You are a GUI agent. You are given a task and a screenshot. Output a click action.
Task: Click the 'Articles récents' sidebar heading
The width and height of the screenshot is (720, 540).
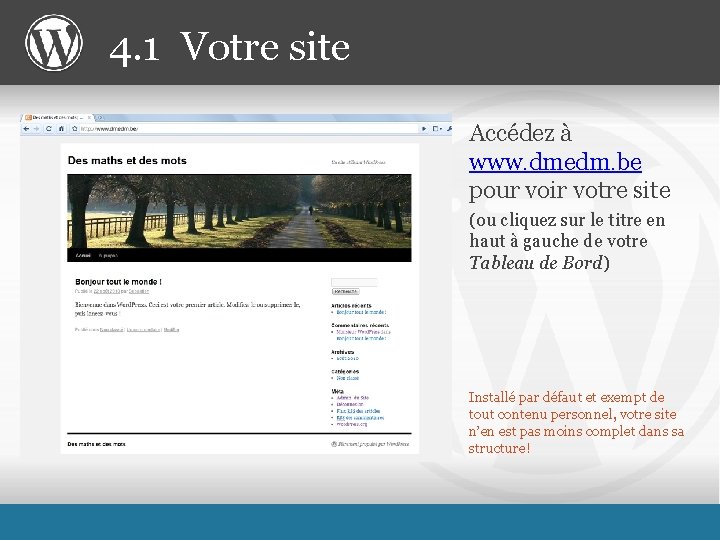pyautogui.click(x=351, y=305)
